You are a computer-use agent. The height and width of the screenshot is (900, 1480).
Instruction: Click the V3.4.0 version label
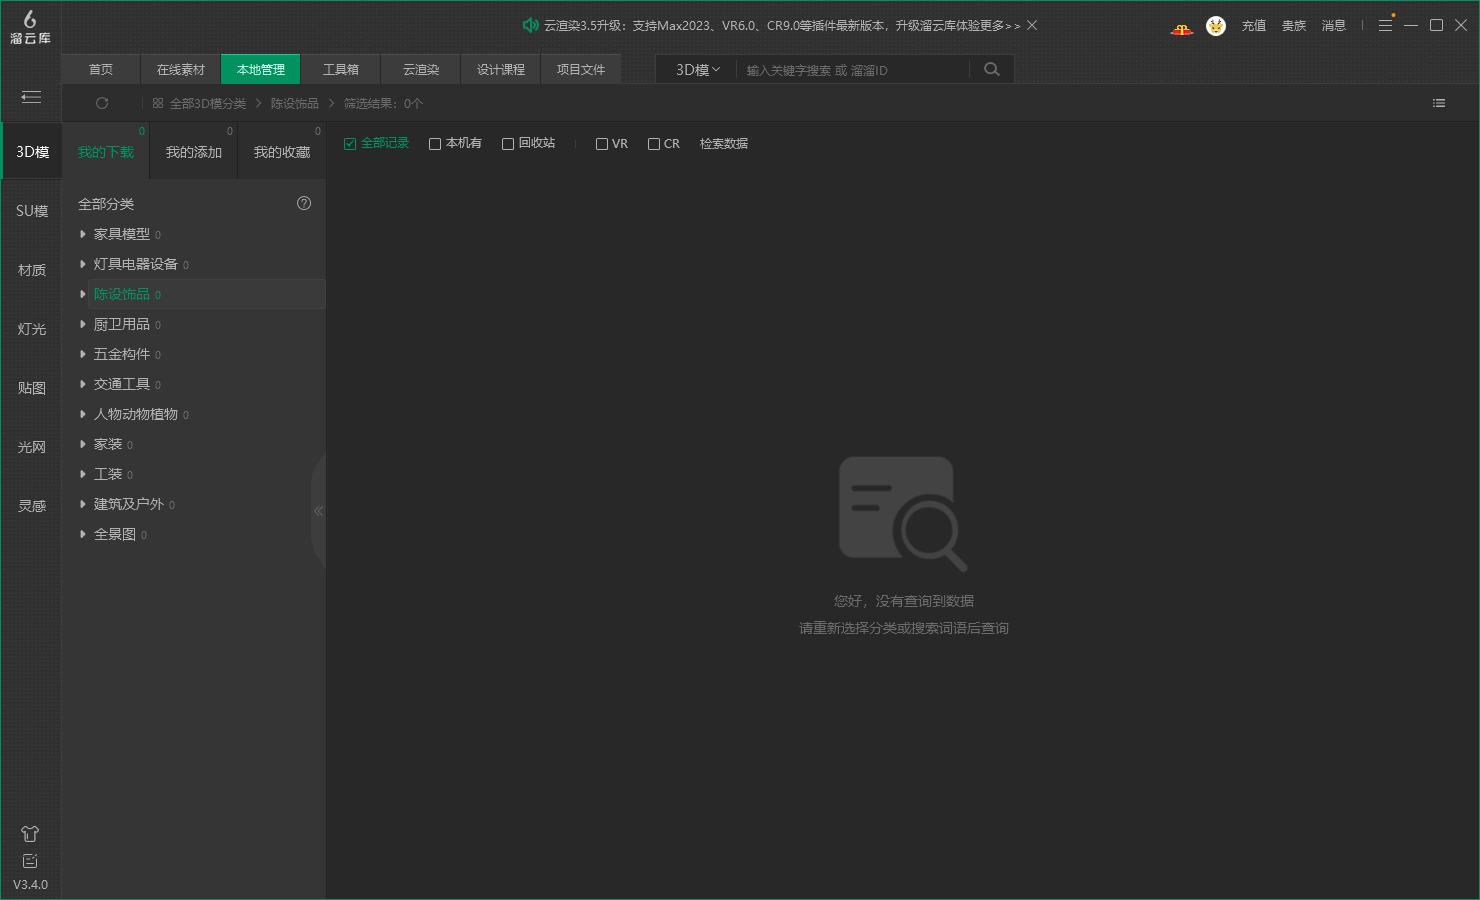[x=30, y=885]
